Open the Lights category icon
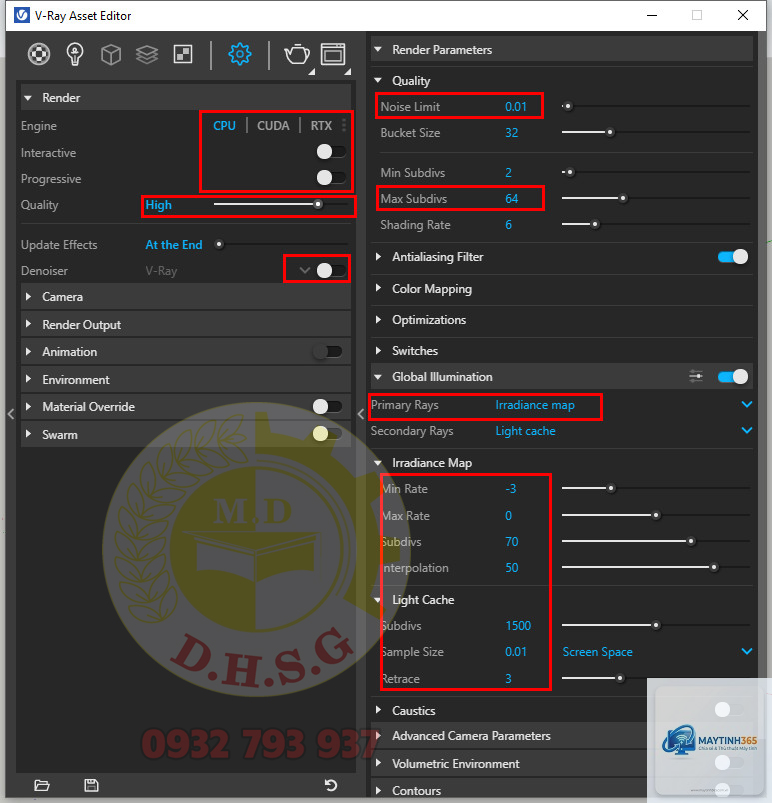Viewport: 772px width, 803px height. click(75, 54)
